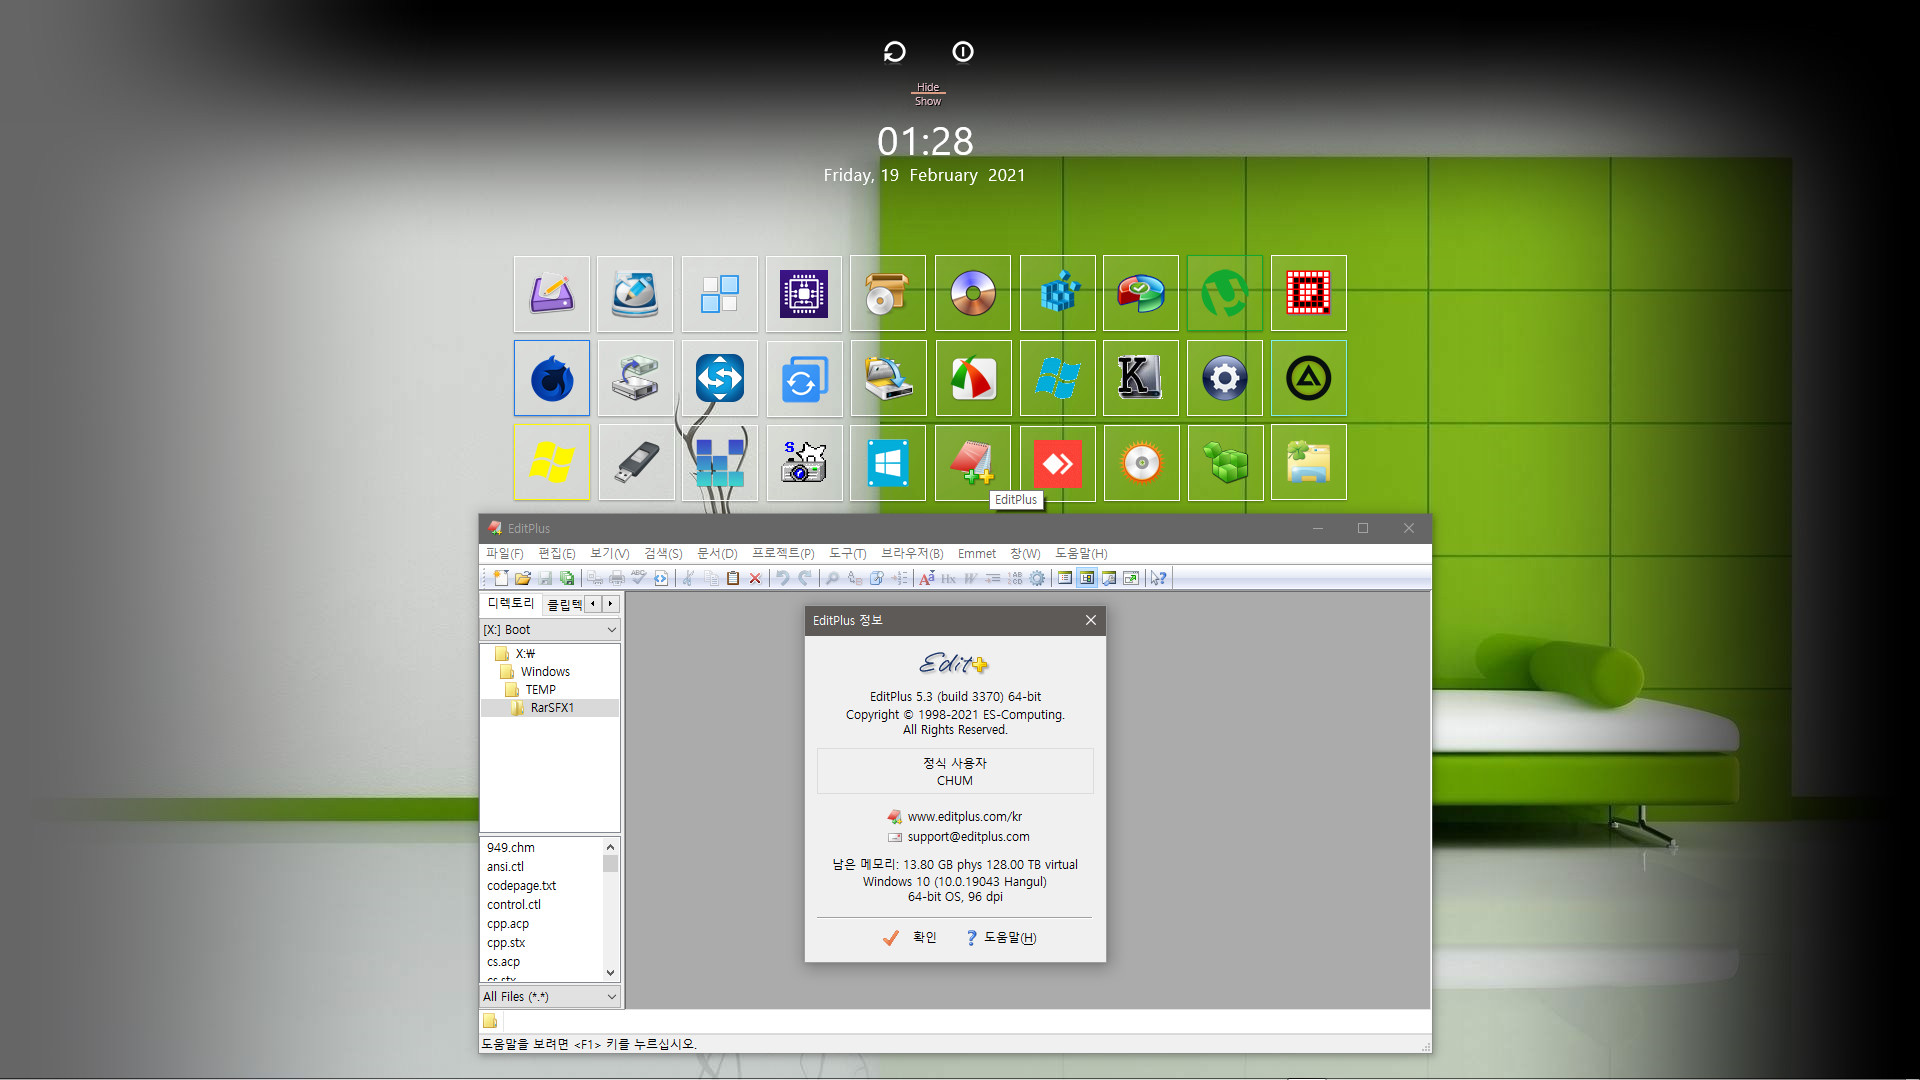Click the file list scroll-down arrow

(x=610, y=972)
